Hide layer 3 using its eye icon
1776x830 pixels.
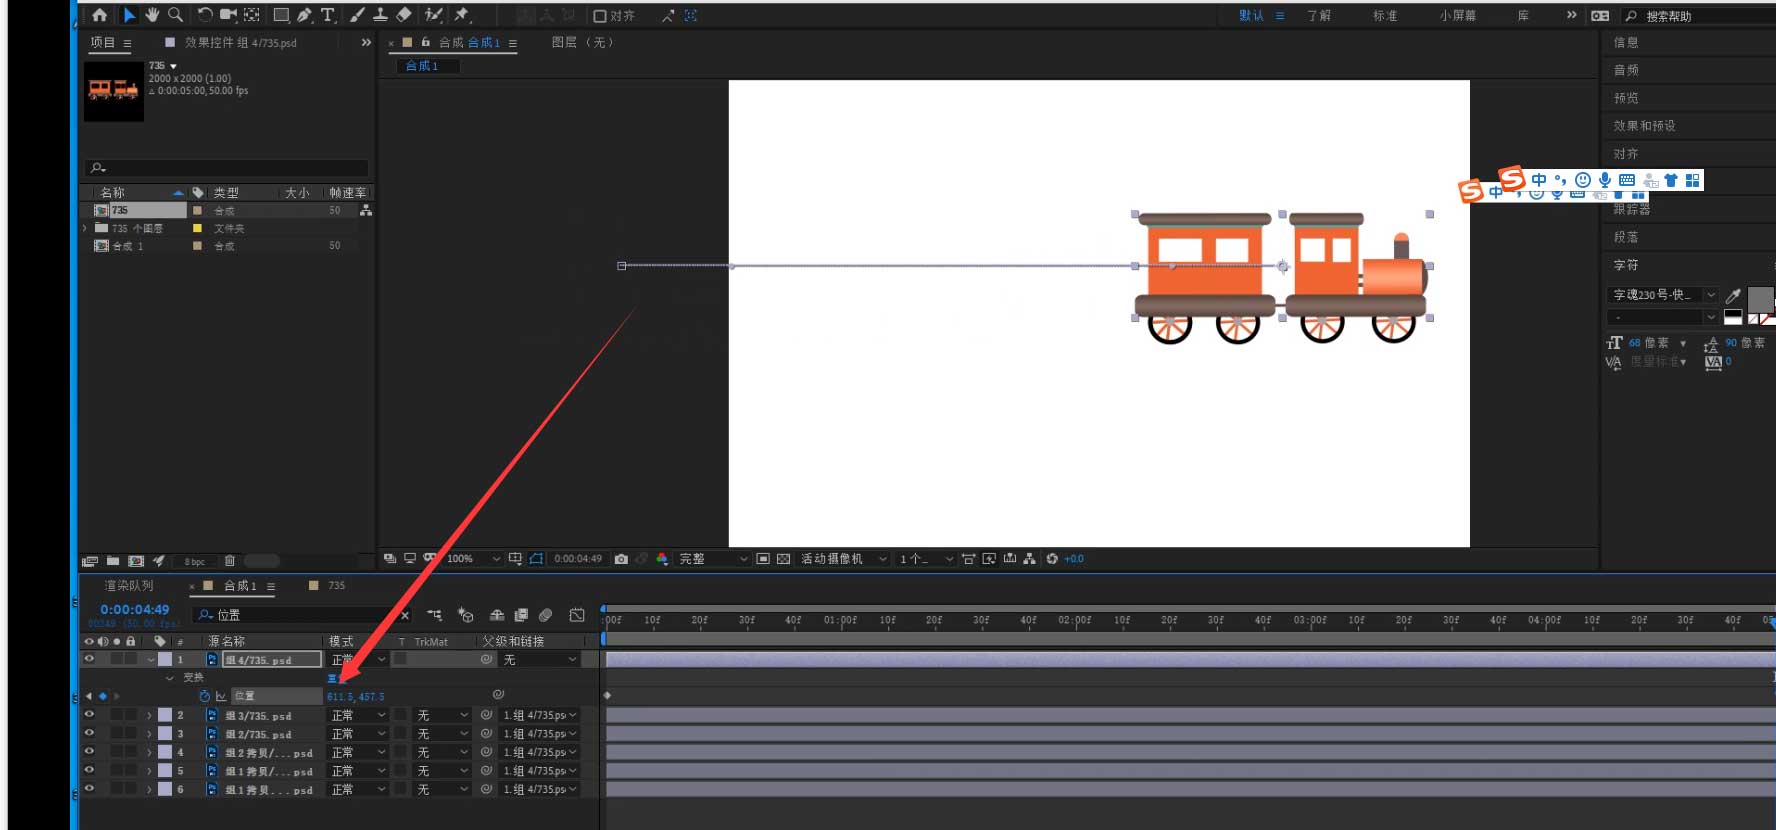[x=89, y=734]
